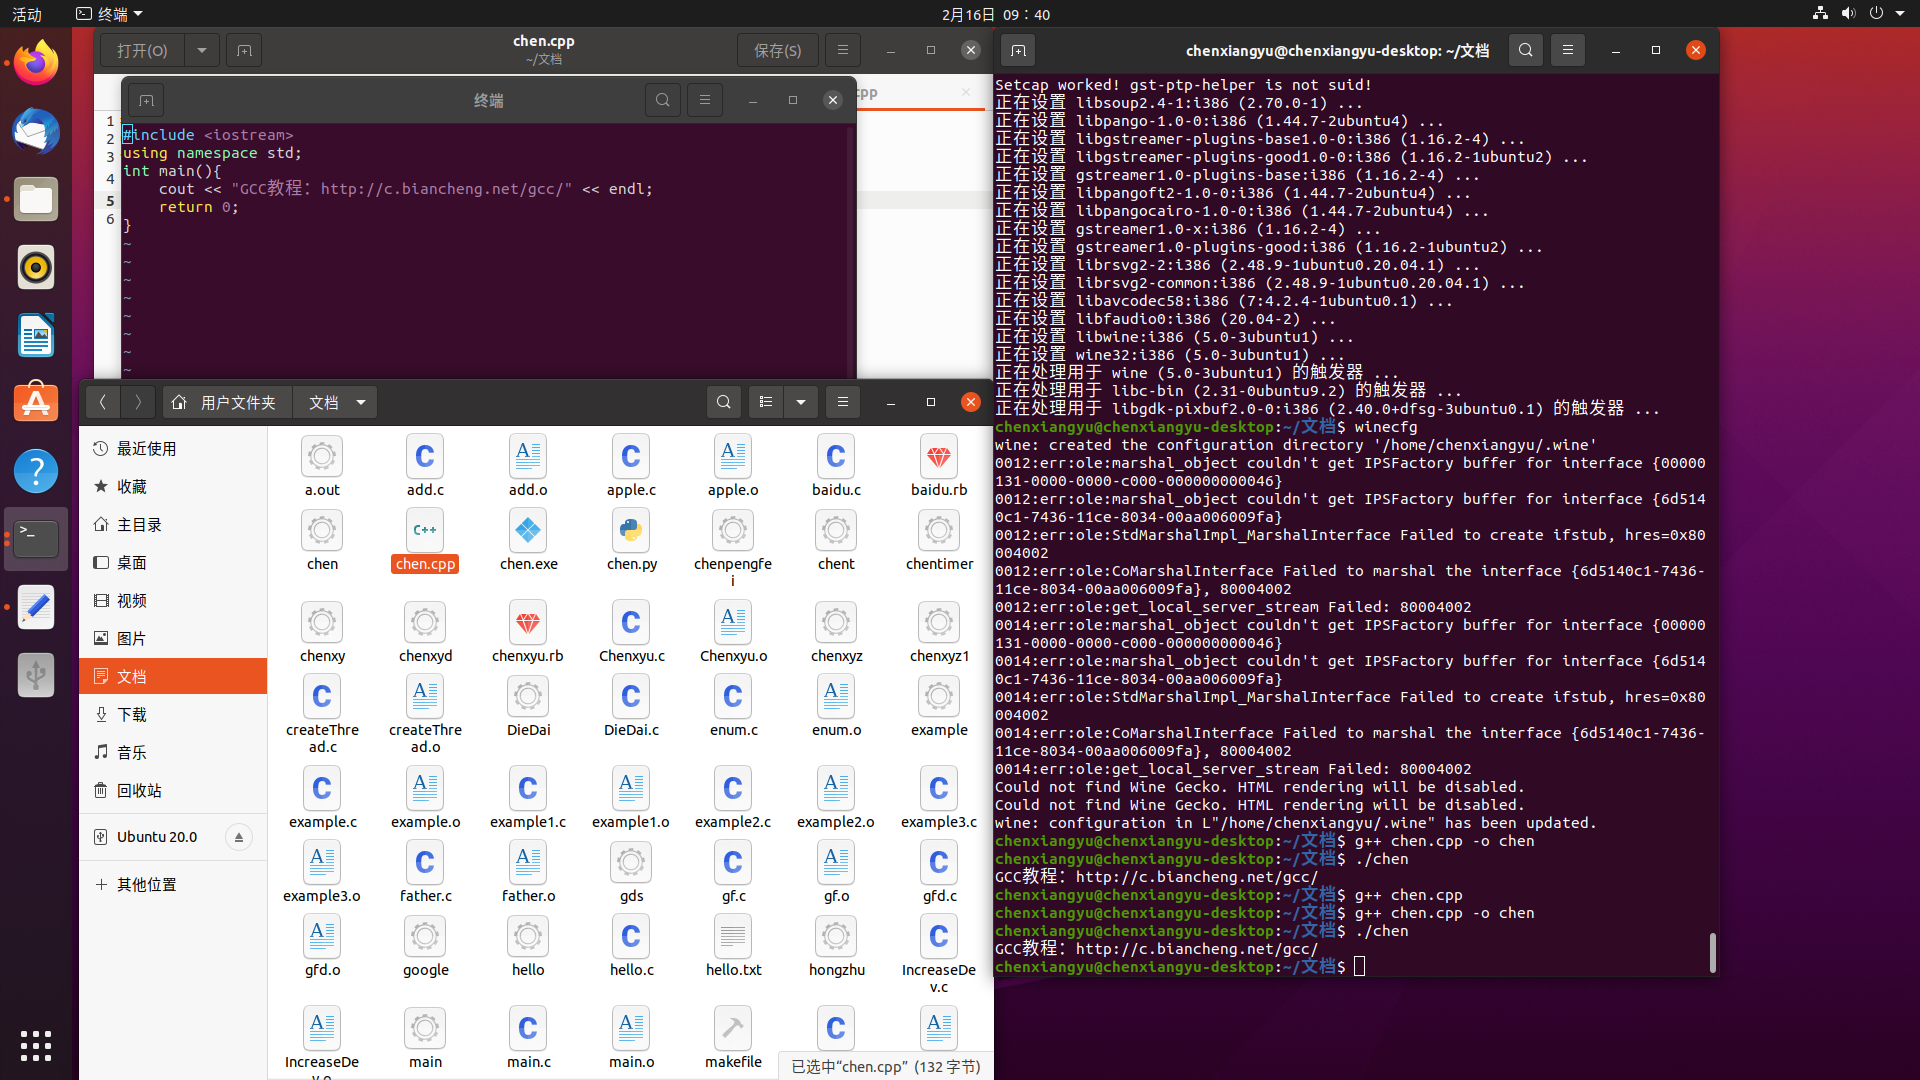Select 最近使用 in sidebar
The image size is (1920, 1080).
click(173, 448)
